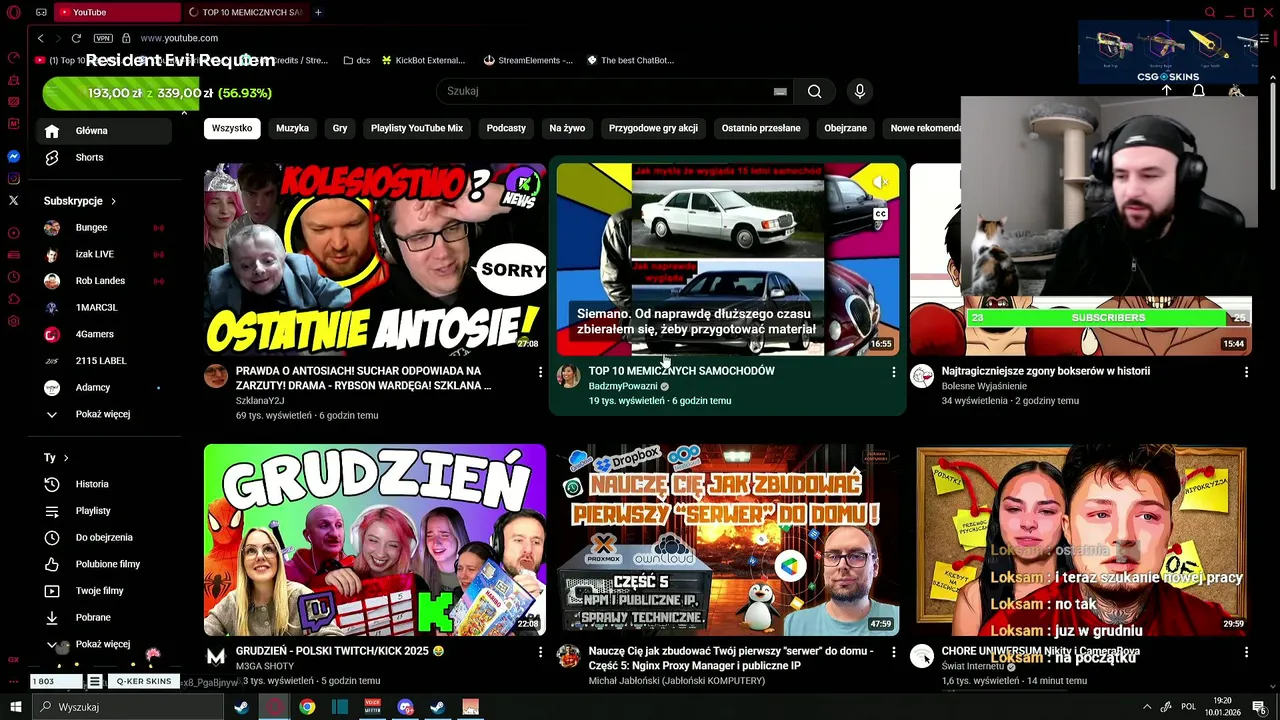Open KickBot External bookmark
Screen dimensions: 1280x720
click(423, 60)
